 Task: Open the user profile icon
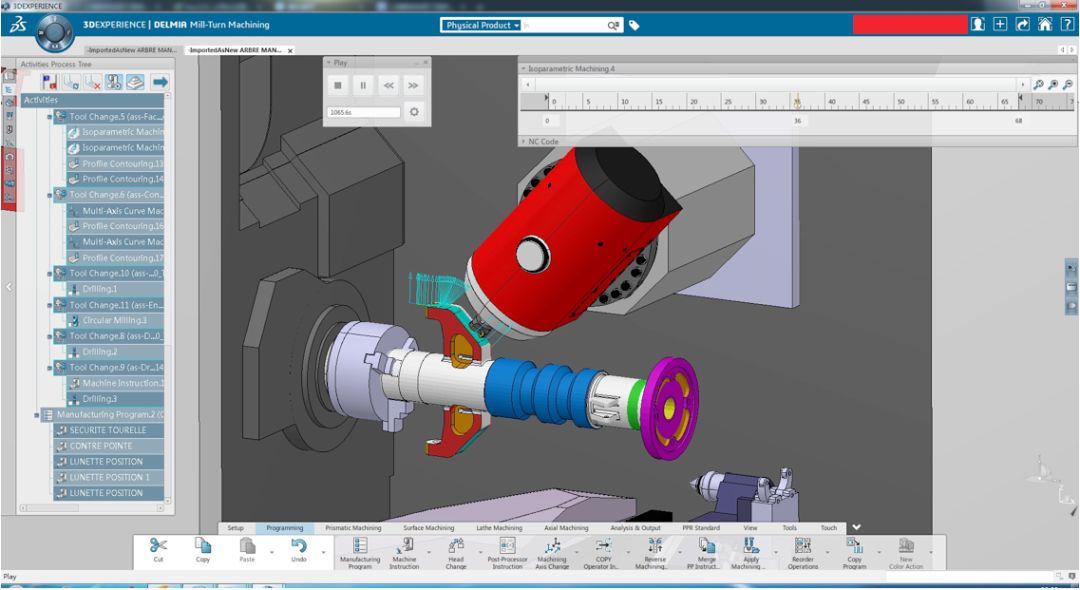pos(977,25)
